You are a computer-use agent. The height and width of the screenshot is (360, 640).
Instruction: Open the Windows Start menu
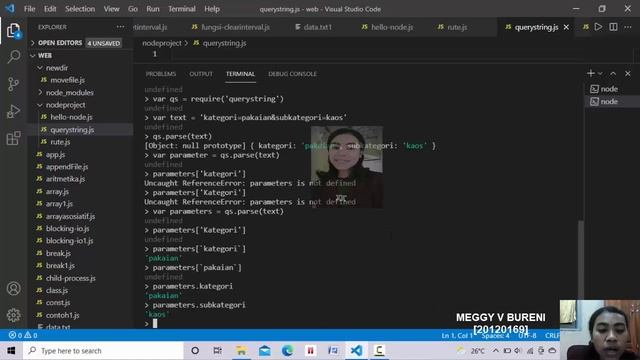[x=11, y=351]
